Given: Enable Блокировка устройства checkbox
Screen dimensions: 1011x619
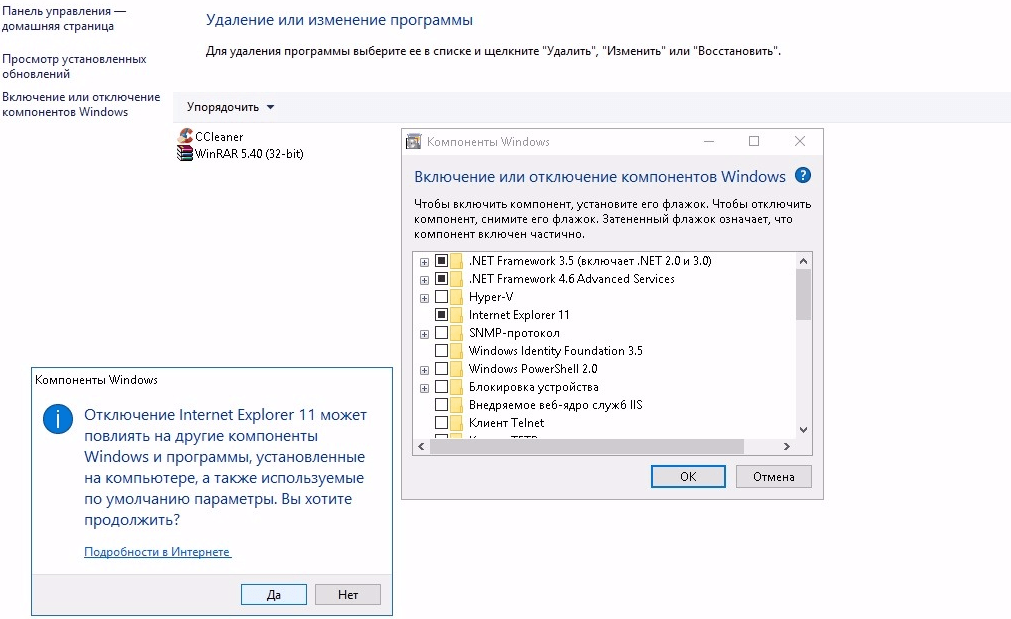Looking at the screenshot, I should click(x=442, y=387).
